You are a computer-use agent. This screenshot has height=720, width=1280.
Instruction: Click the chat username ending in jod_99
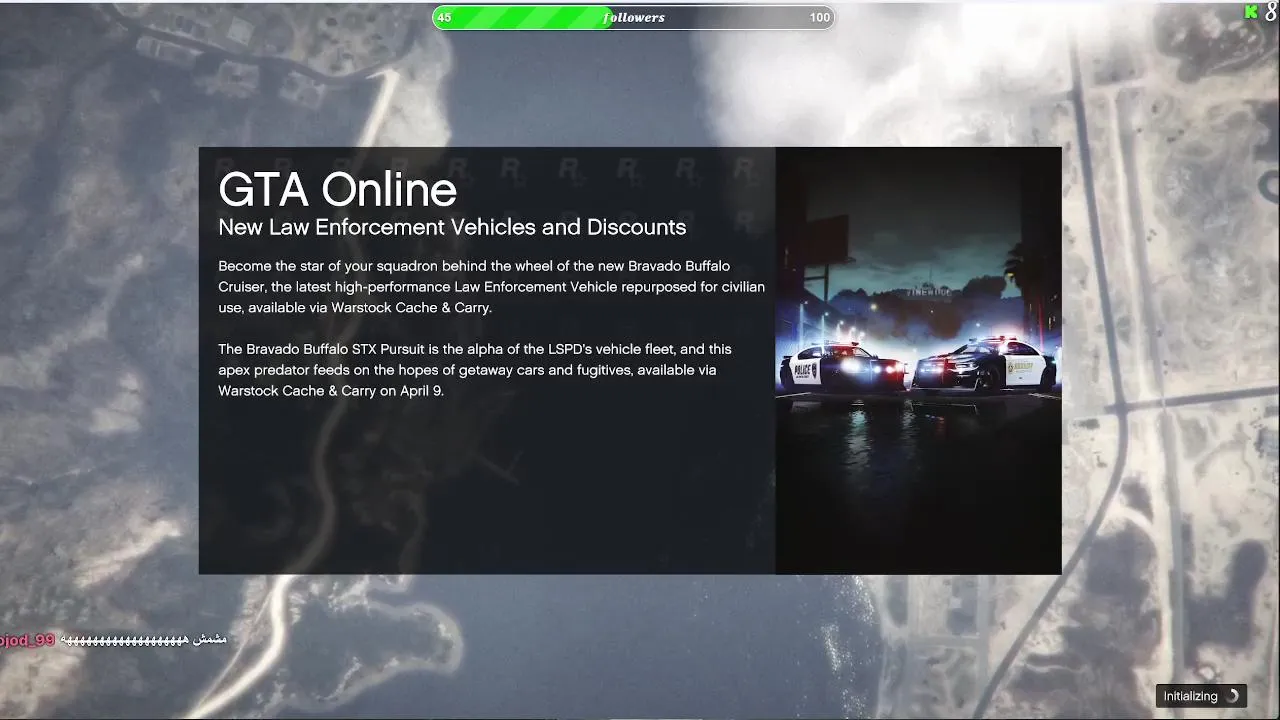coord(27,640)
